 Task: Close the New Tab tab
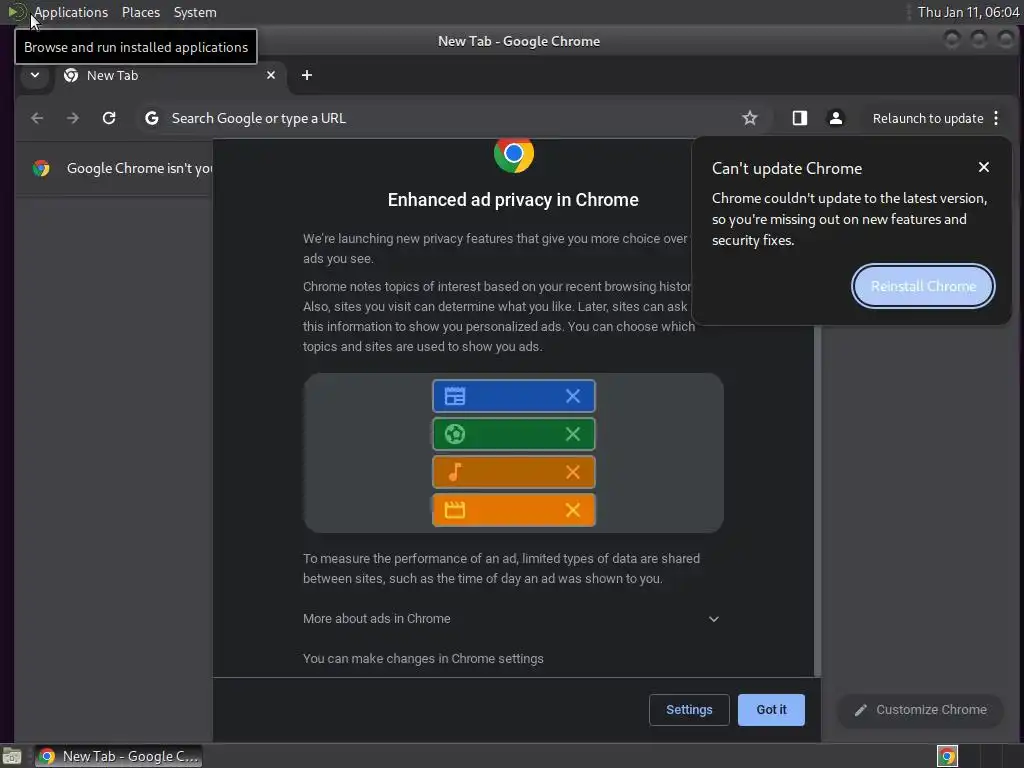pos(271,75)
